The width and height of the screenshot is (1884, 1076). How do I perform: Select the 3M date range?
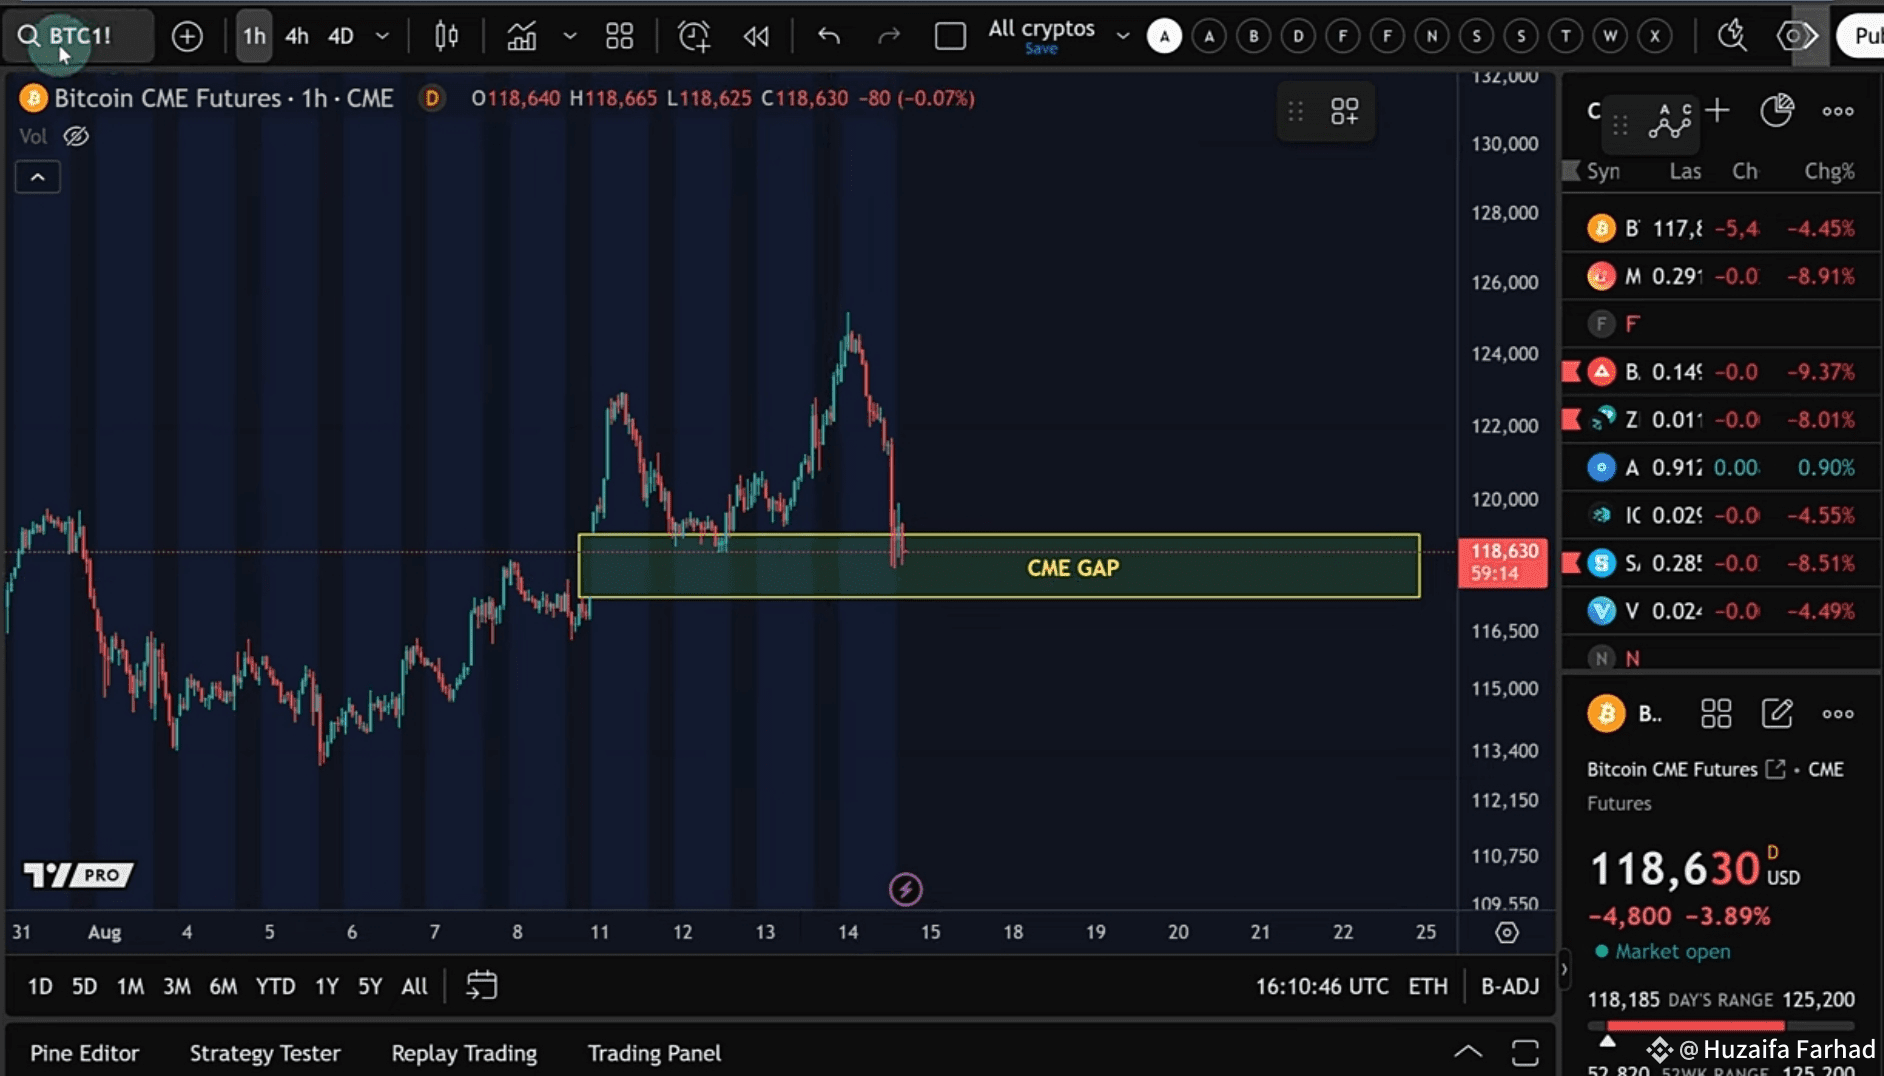(x=177, y=987)
